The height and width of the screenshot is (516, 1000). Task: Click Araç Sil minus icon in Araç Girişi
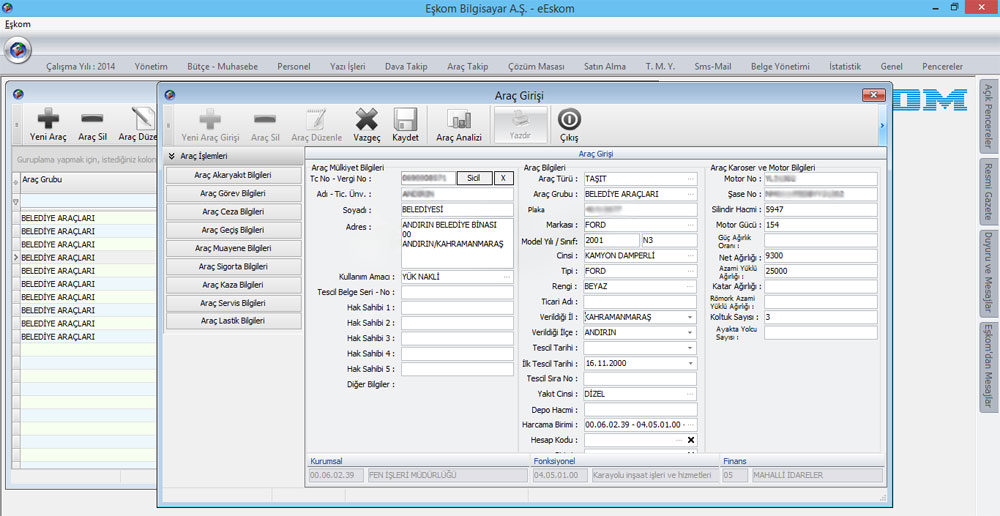[265, 119]
